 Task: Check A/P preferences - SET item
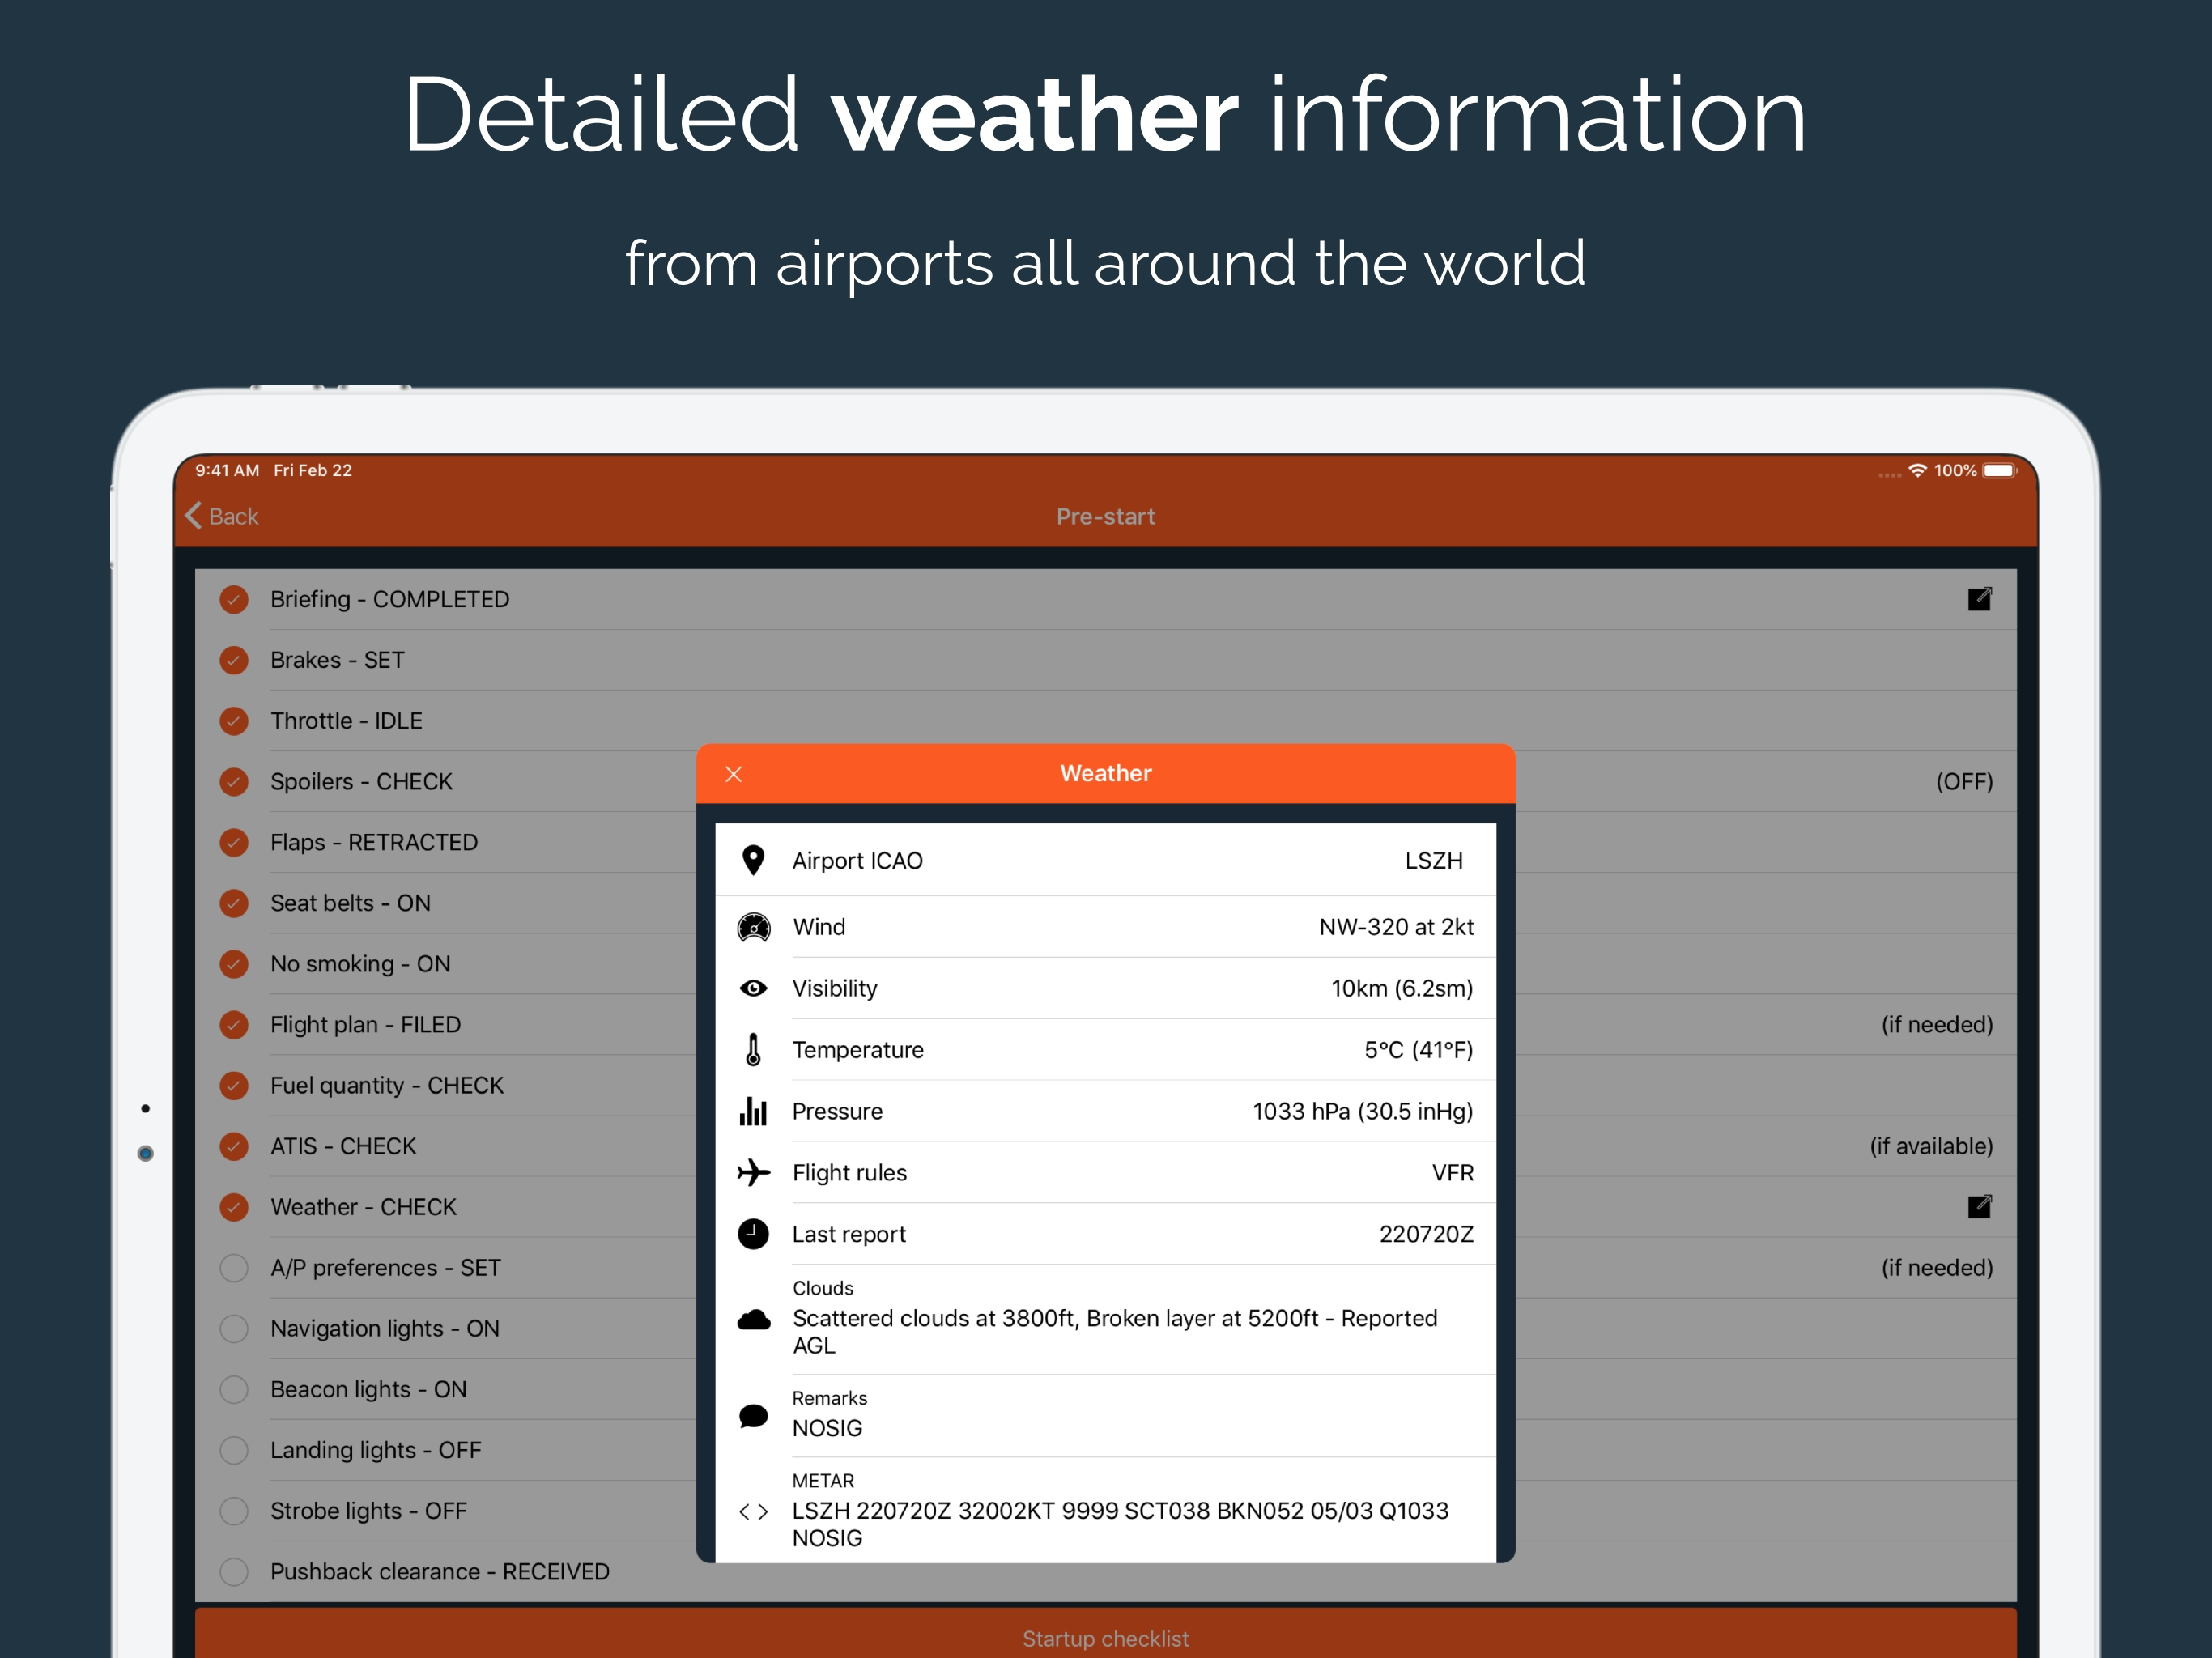(234, 1268)
